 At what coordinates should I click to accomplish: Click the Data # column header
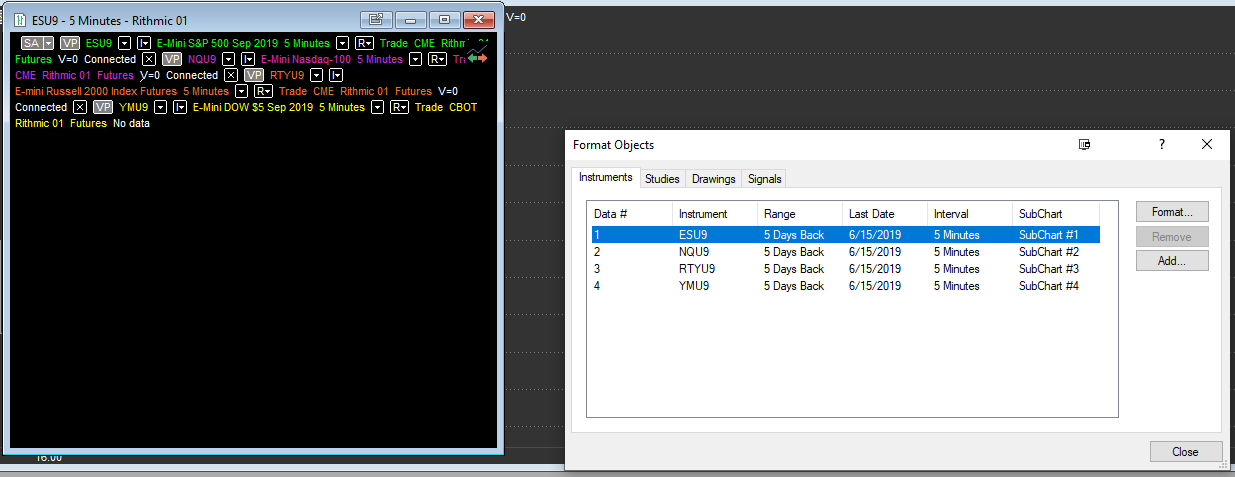630,214
